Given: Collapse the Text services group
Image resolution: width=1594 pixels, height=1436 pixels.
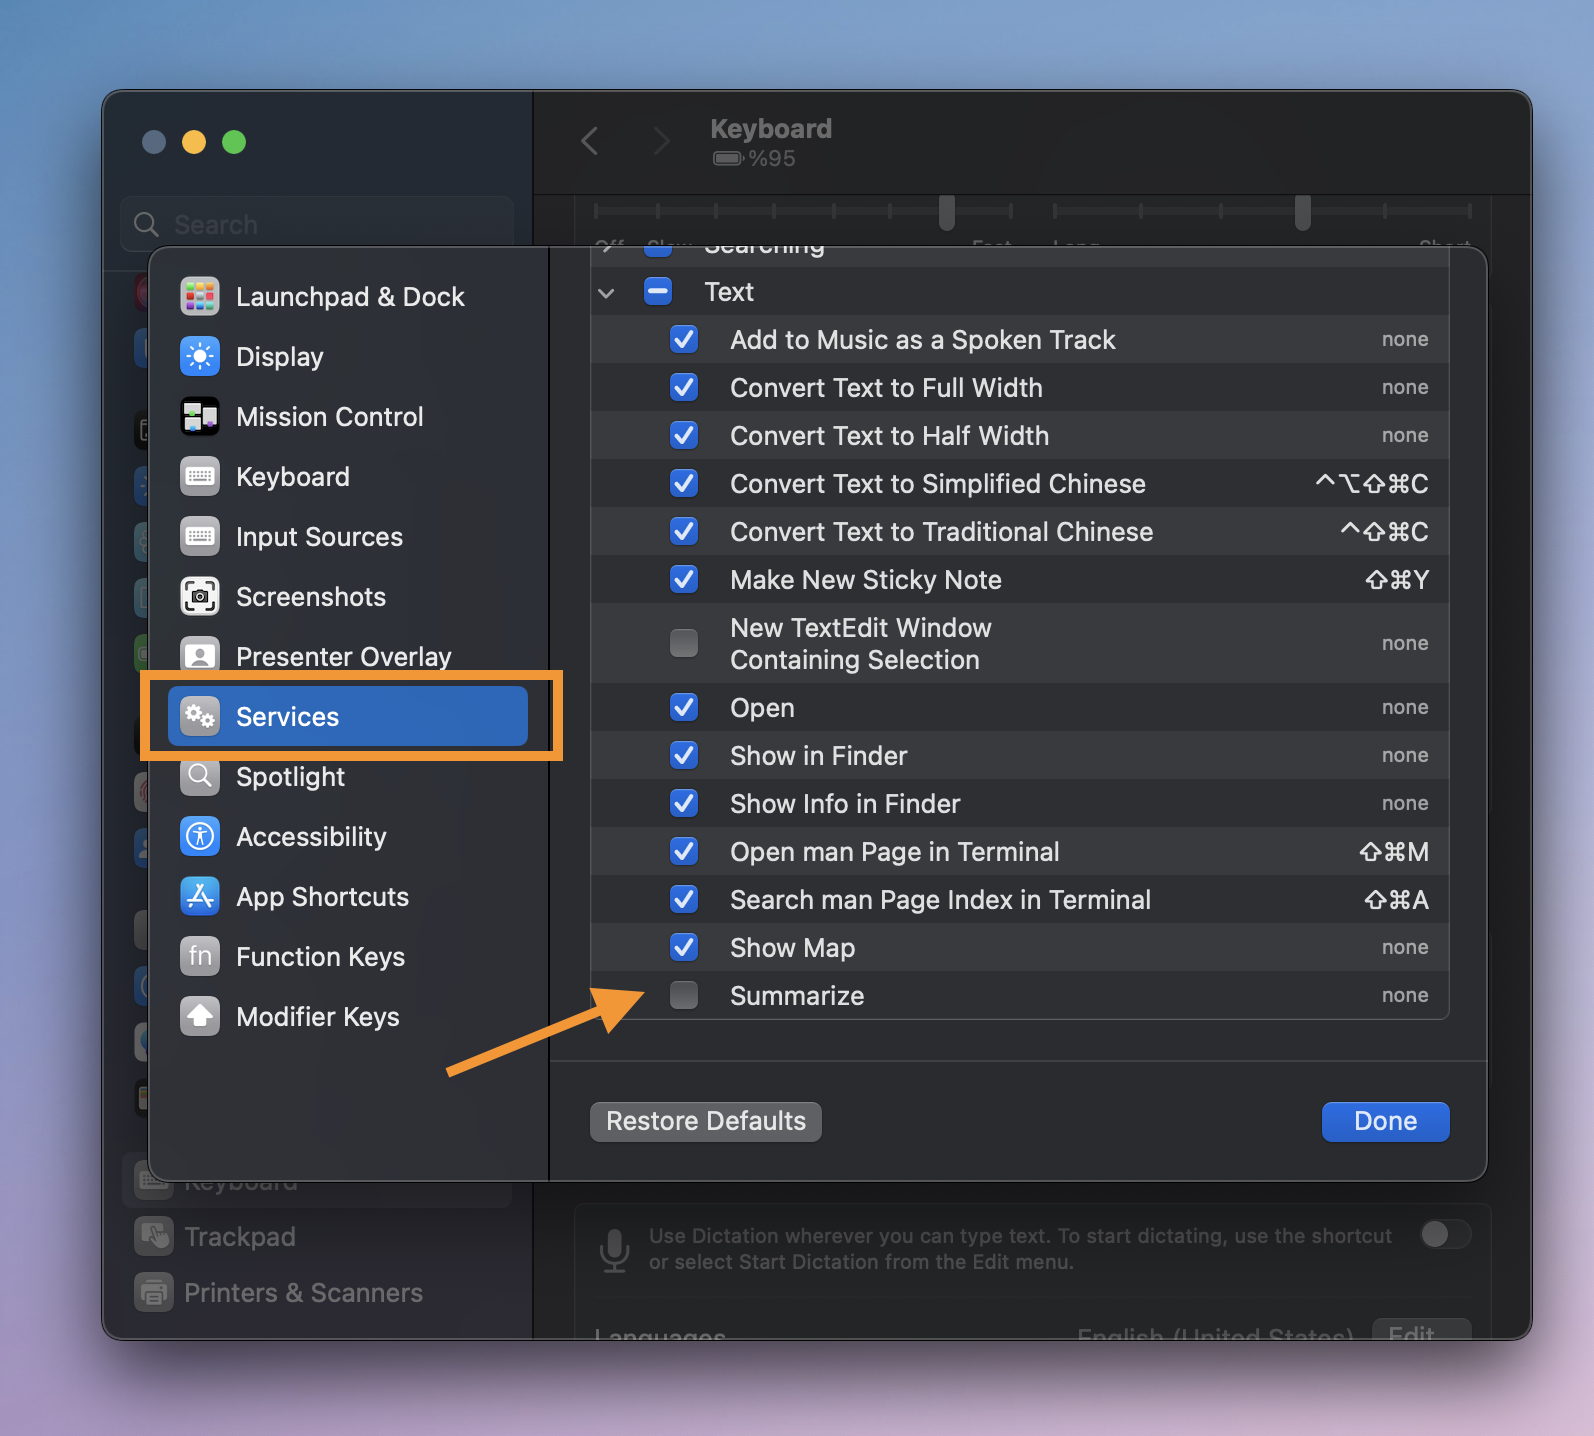Looking at the screenshot, I should pyautogui.click(x=606, y=293).
